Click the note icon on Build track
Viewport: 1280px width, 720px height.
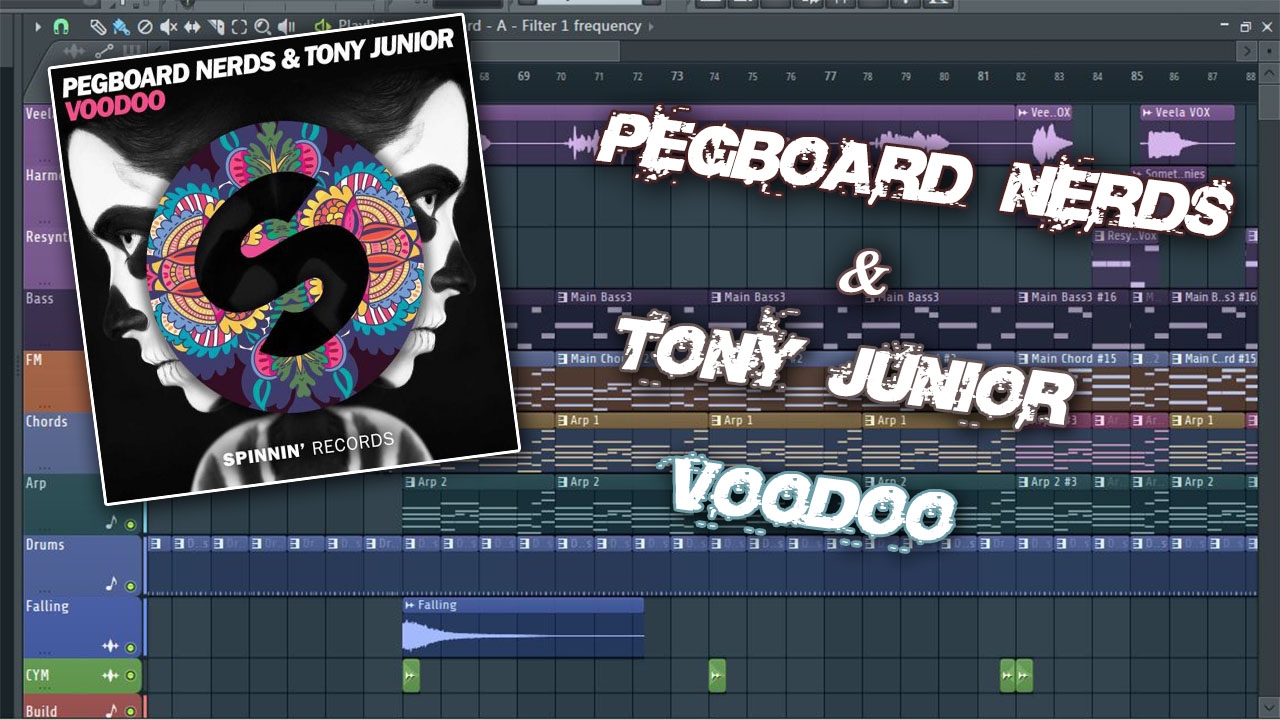[x=111, y=712]
